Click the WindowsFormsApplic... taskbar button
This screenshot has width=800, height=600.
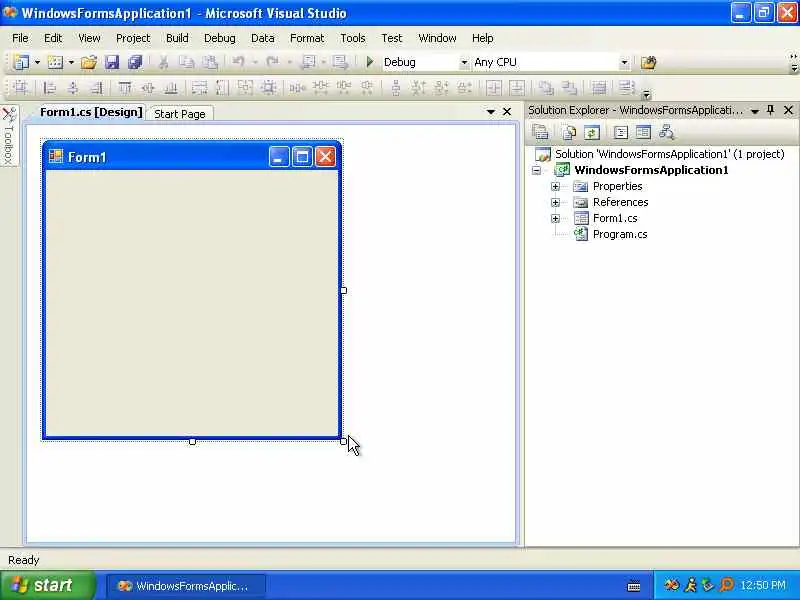click(186, 586)
